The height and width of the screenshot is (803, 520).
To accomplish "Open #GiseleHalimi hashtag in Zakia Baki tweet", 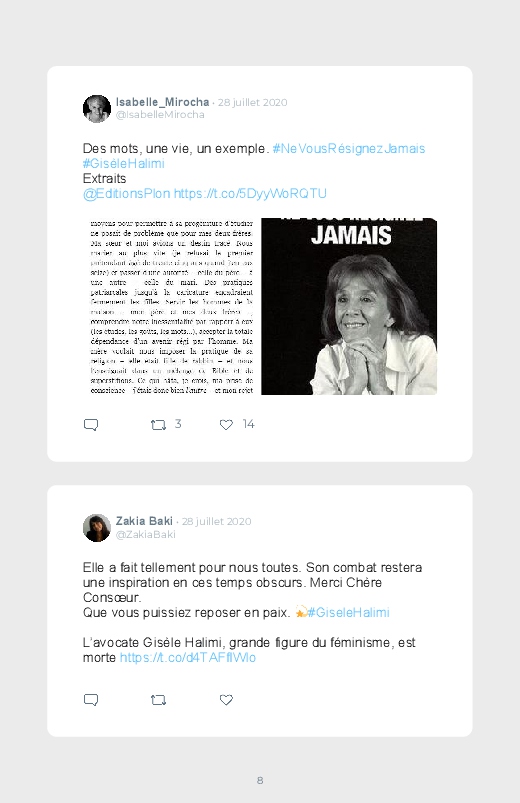I will (348, 612).
